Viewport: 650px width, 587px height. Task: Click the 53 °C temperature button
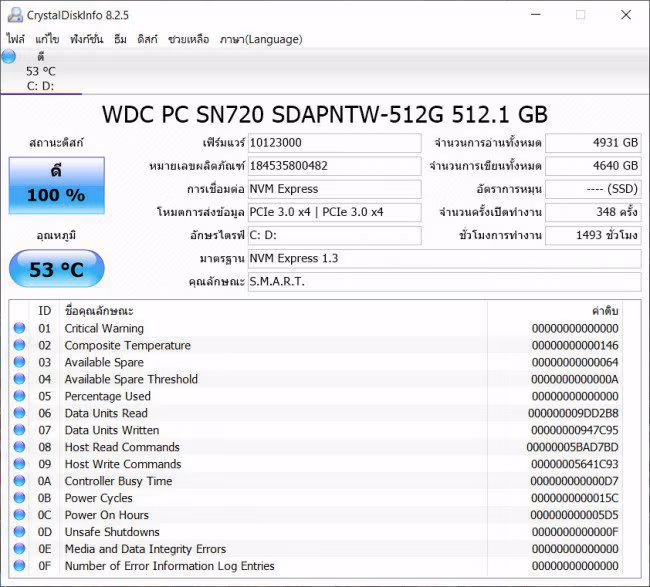(x=57, y=269)
